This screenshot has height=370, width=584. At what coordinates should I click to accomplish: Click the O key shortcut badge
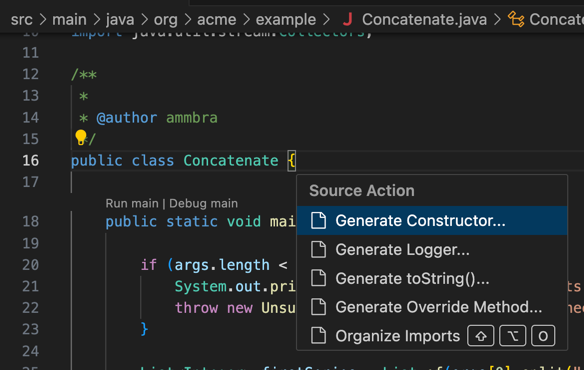[x=543, y=336]
